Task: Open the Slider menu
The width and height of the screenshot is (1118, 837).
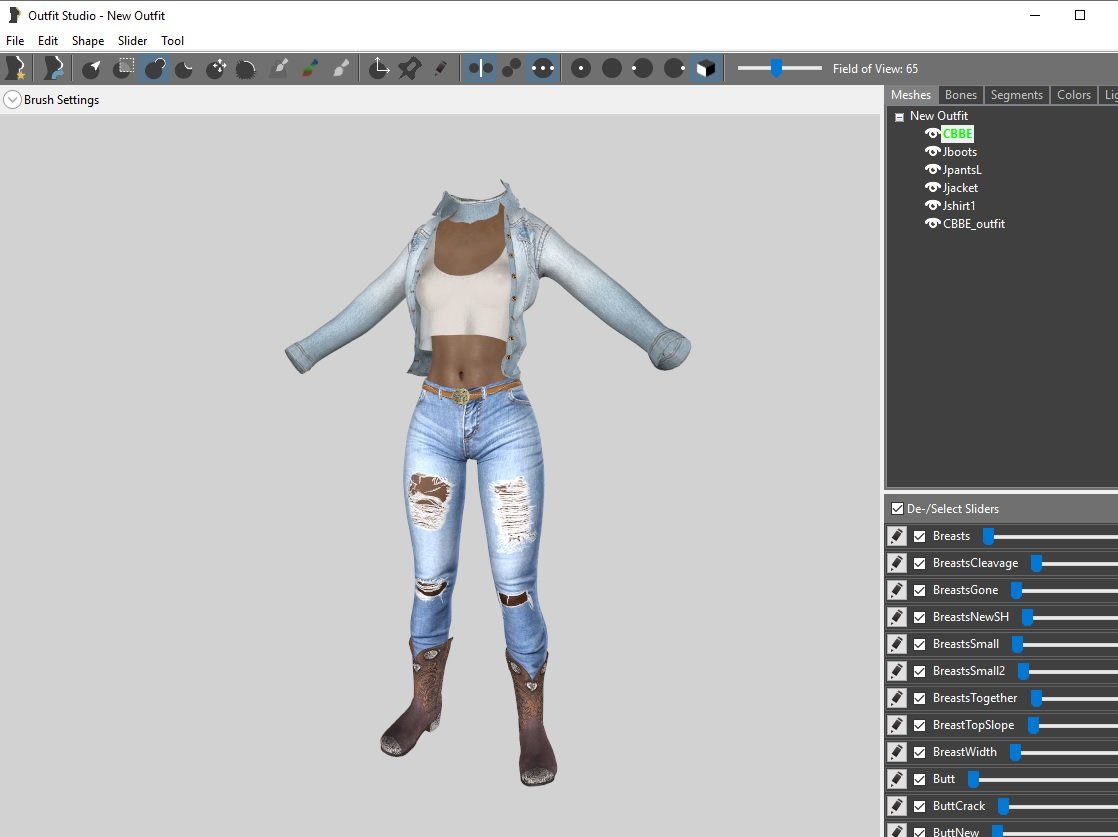Action: (133, 41)
